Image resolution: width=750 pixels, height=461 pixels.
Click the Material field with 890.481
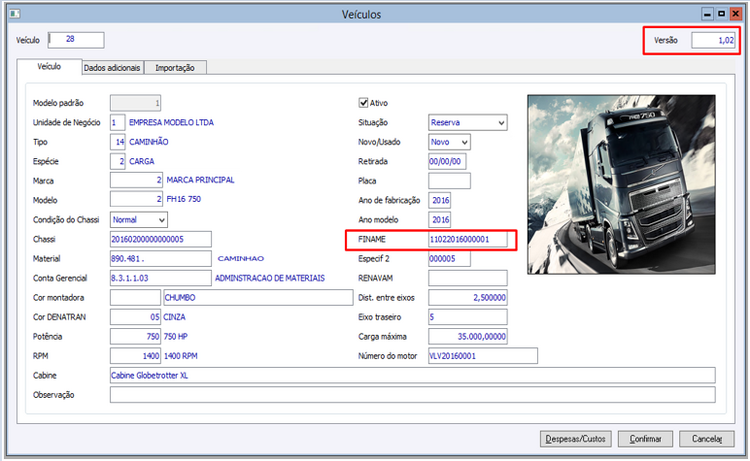tap(161, 259)
